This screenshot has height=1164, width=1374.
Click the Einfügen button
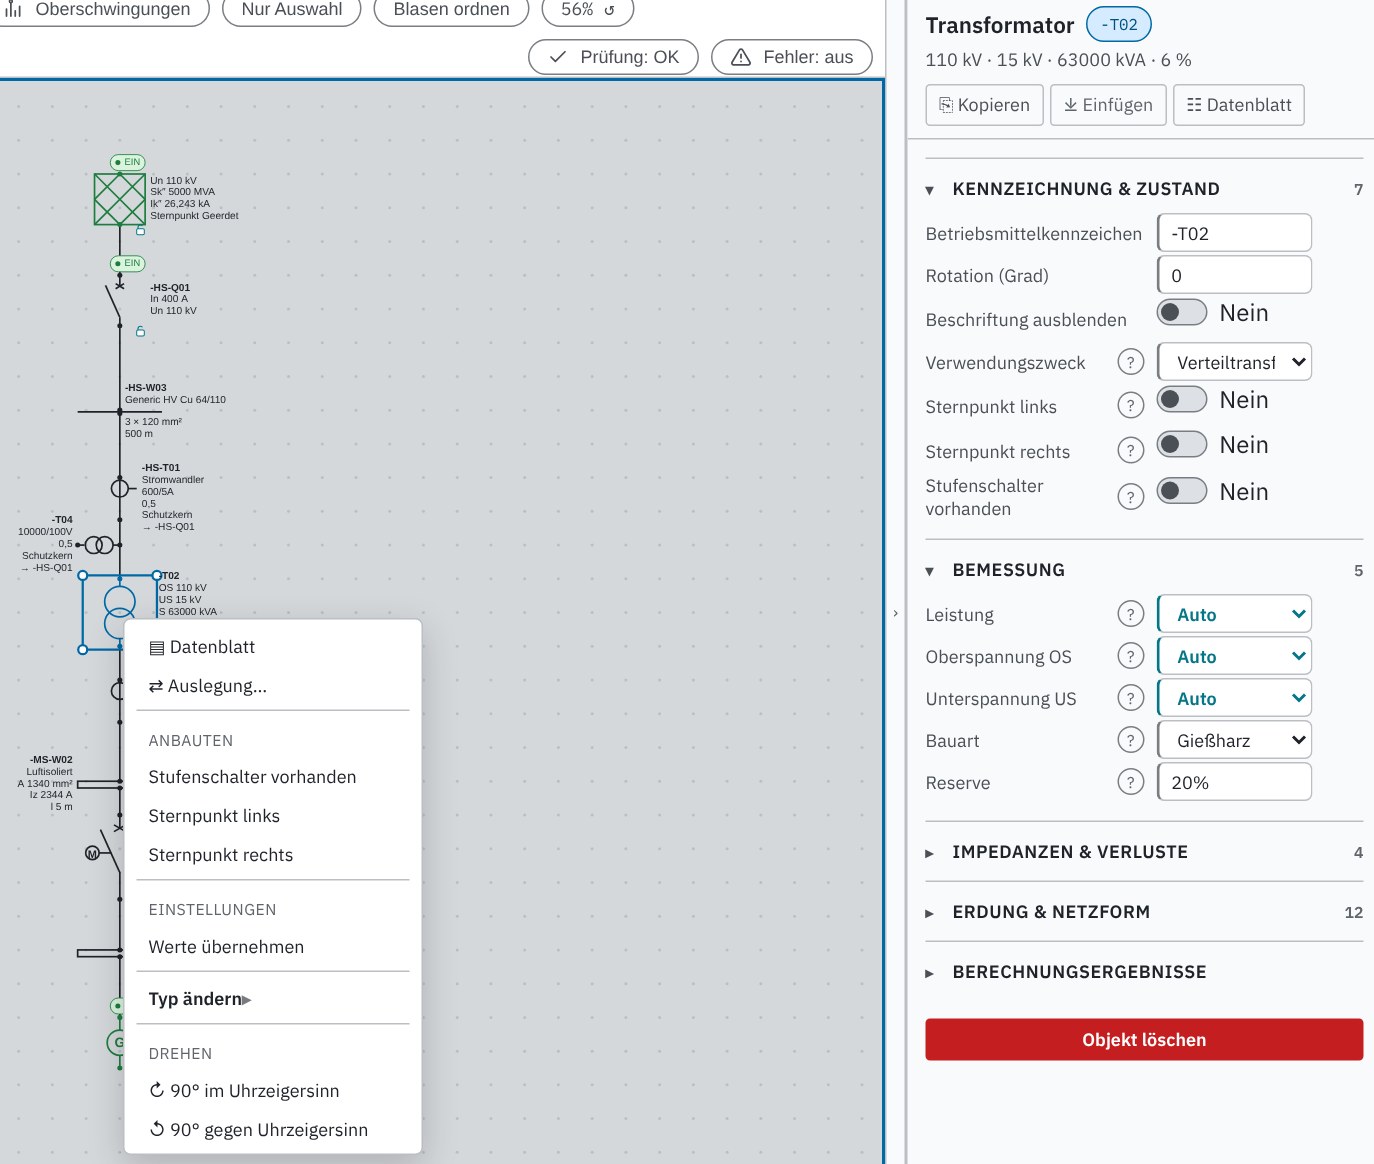1108,105
